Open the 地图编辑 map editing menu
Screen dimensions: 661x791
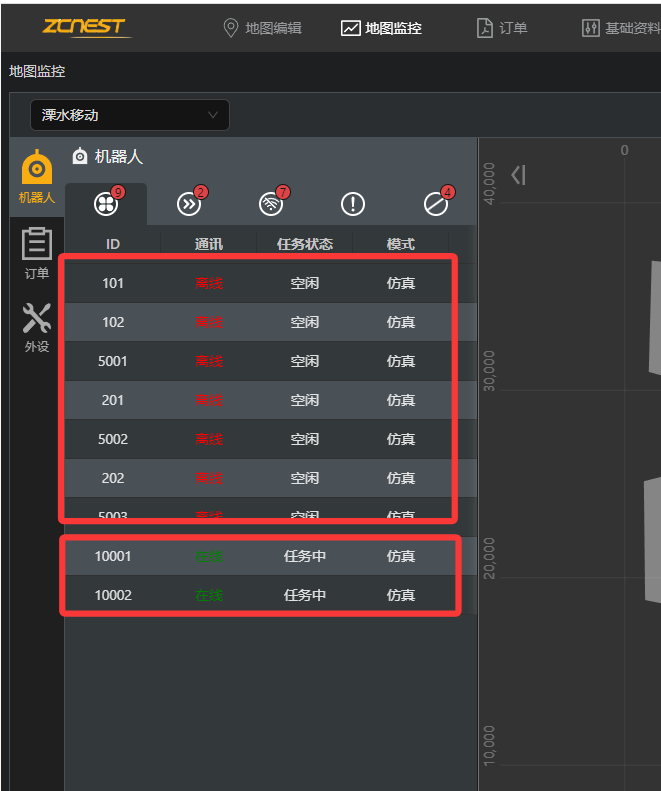(262, 28)
